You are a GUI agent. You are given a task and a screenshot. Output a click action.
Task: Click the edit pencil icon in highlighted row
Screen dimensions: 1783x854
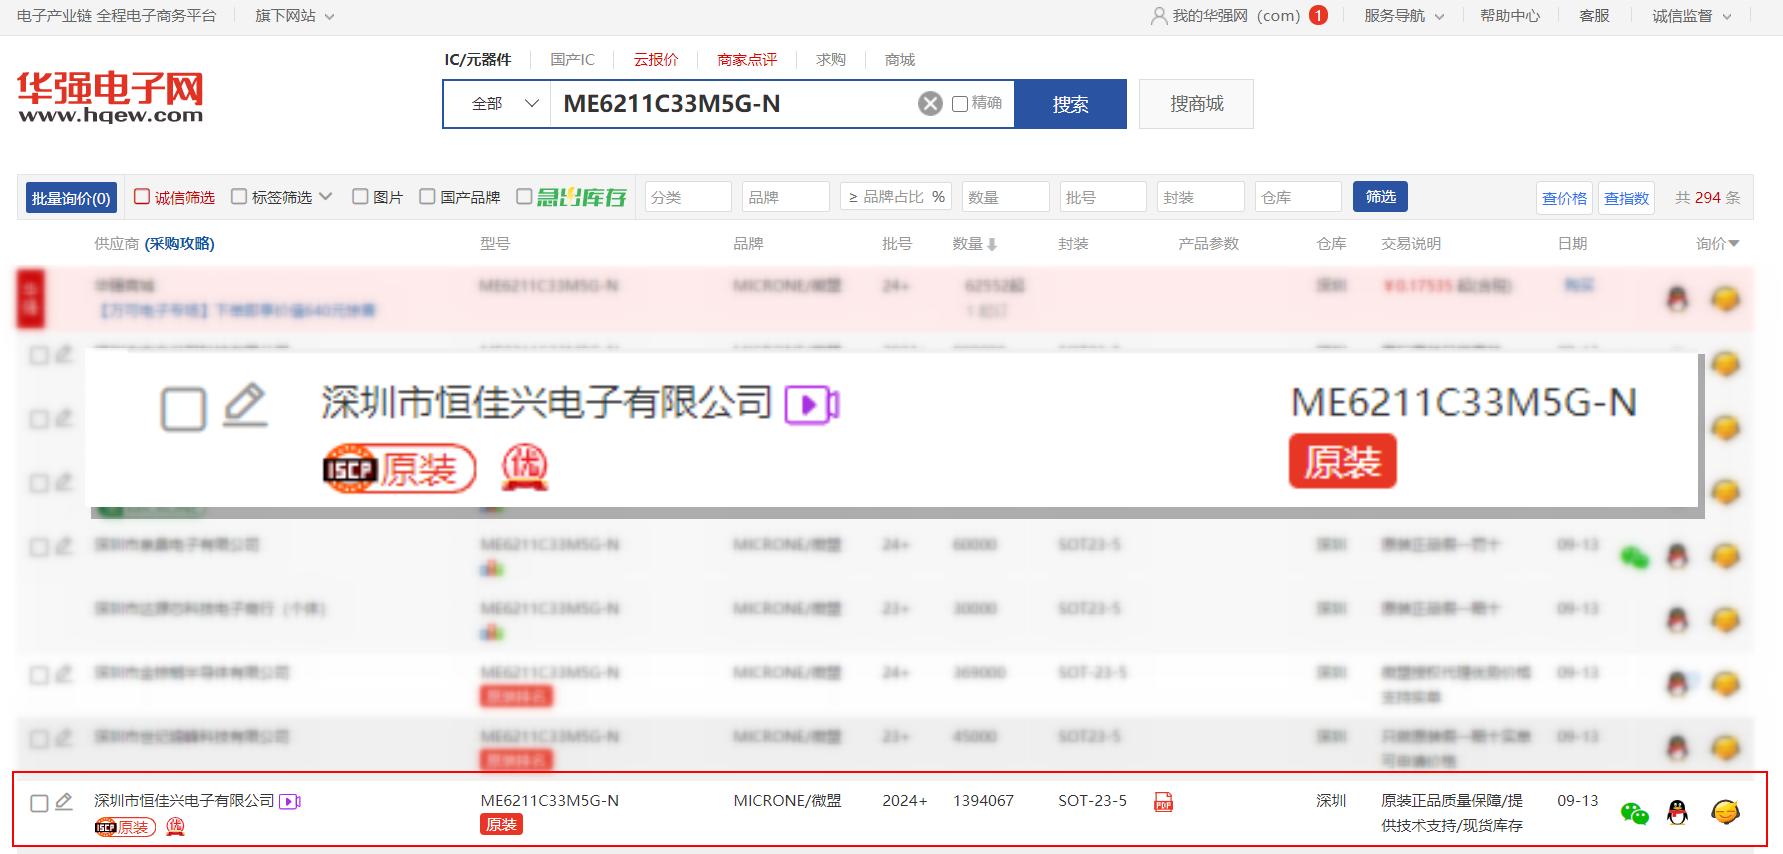coord(64,802)
